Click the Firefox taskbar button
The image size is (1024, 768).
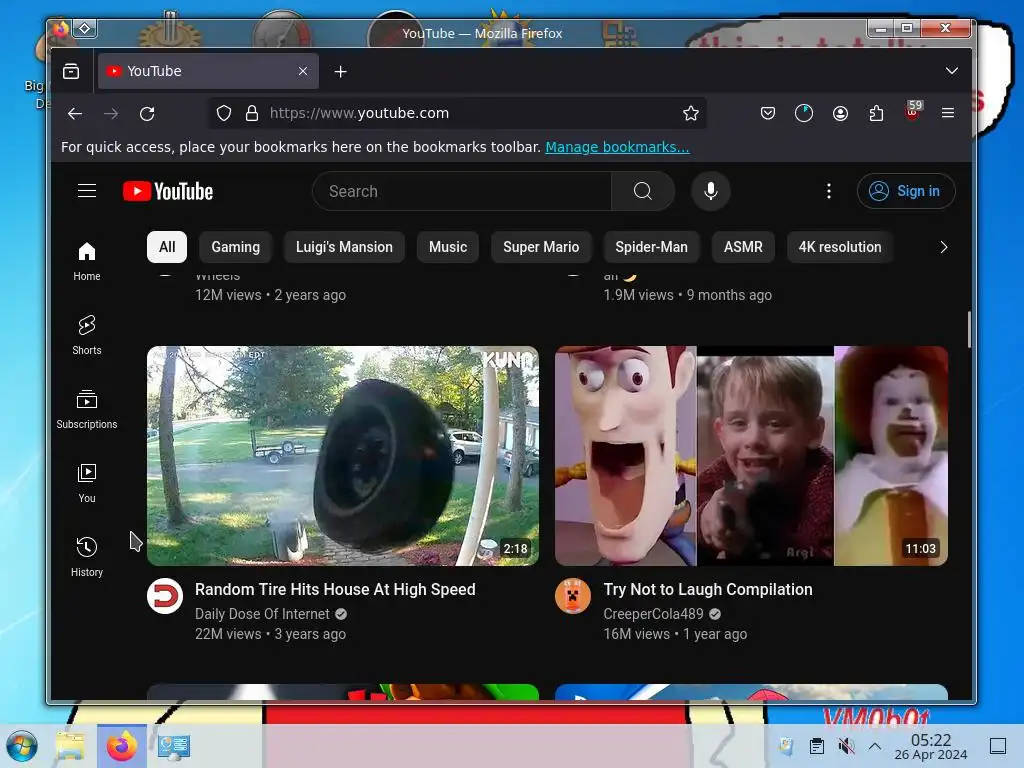pyautogui.click(x=121, y=746)
